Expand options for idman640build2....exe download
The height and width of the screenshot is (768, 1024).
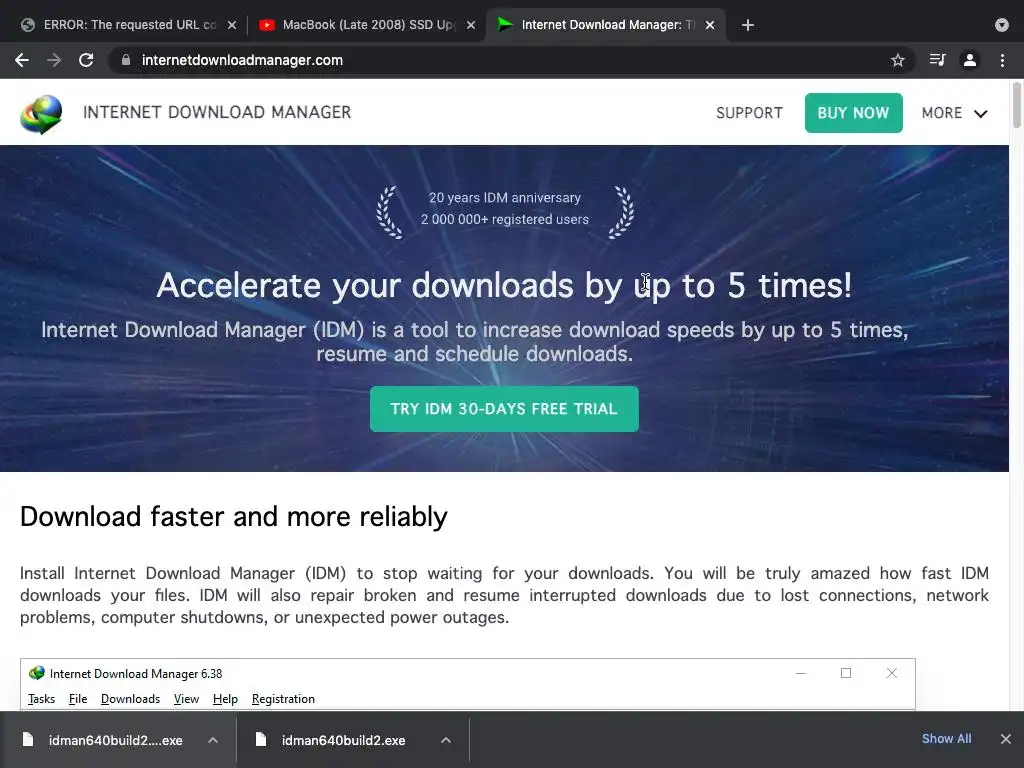coord(213,740)
